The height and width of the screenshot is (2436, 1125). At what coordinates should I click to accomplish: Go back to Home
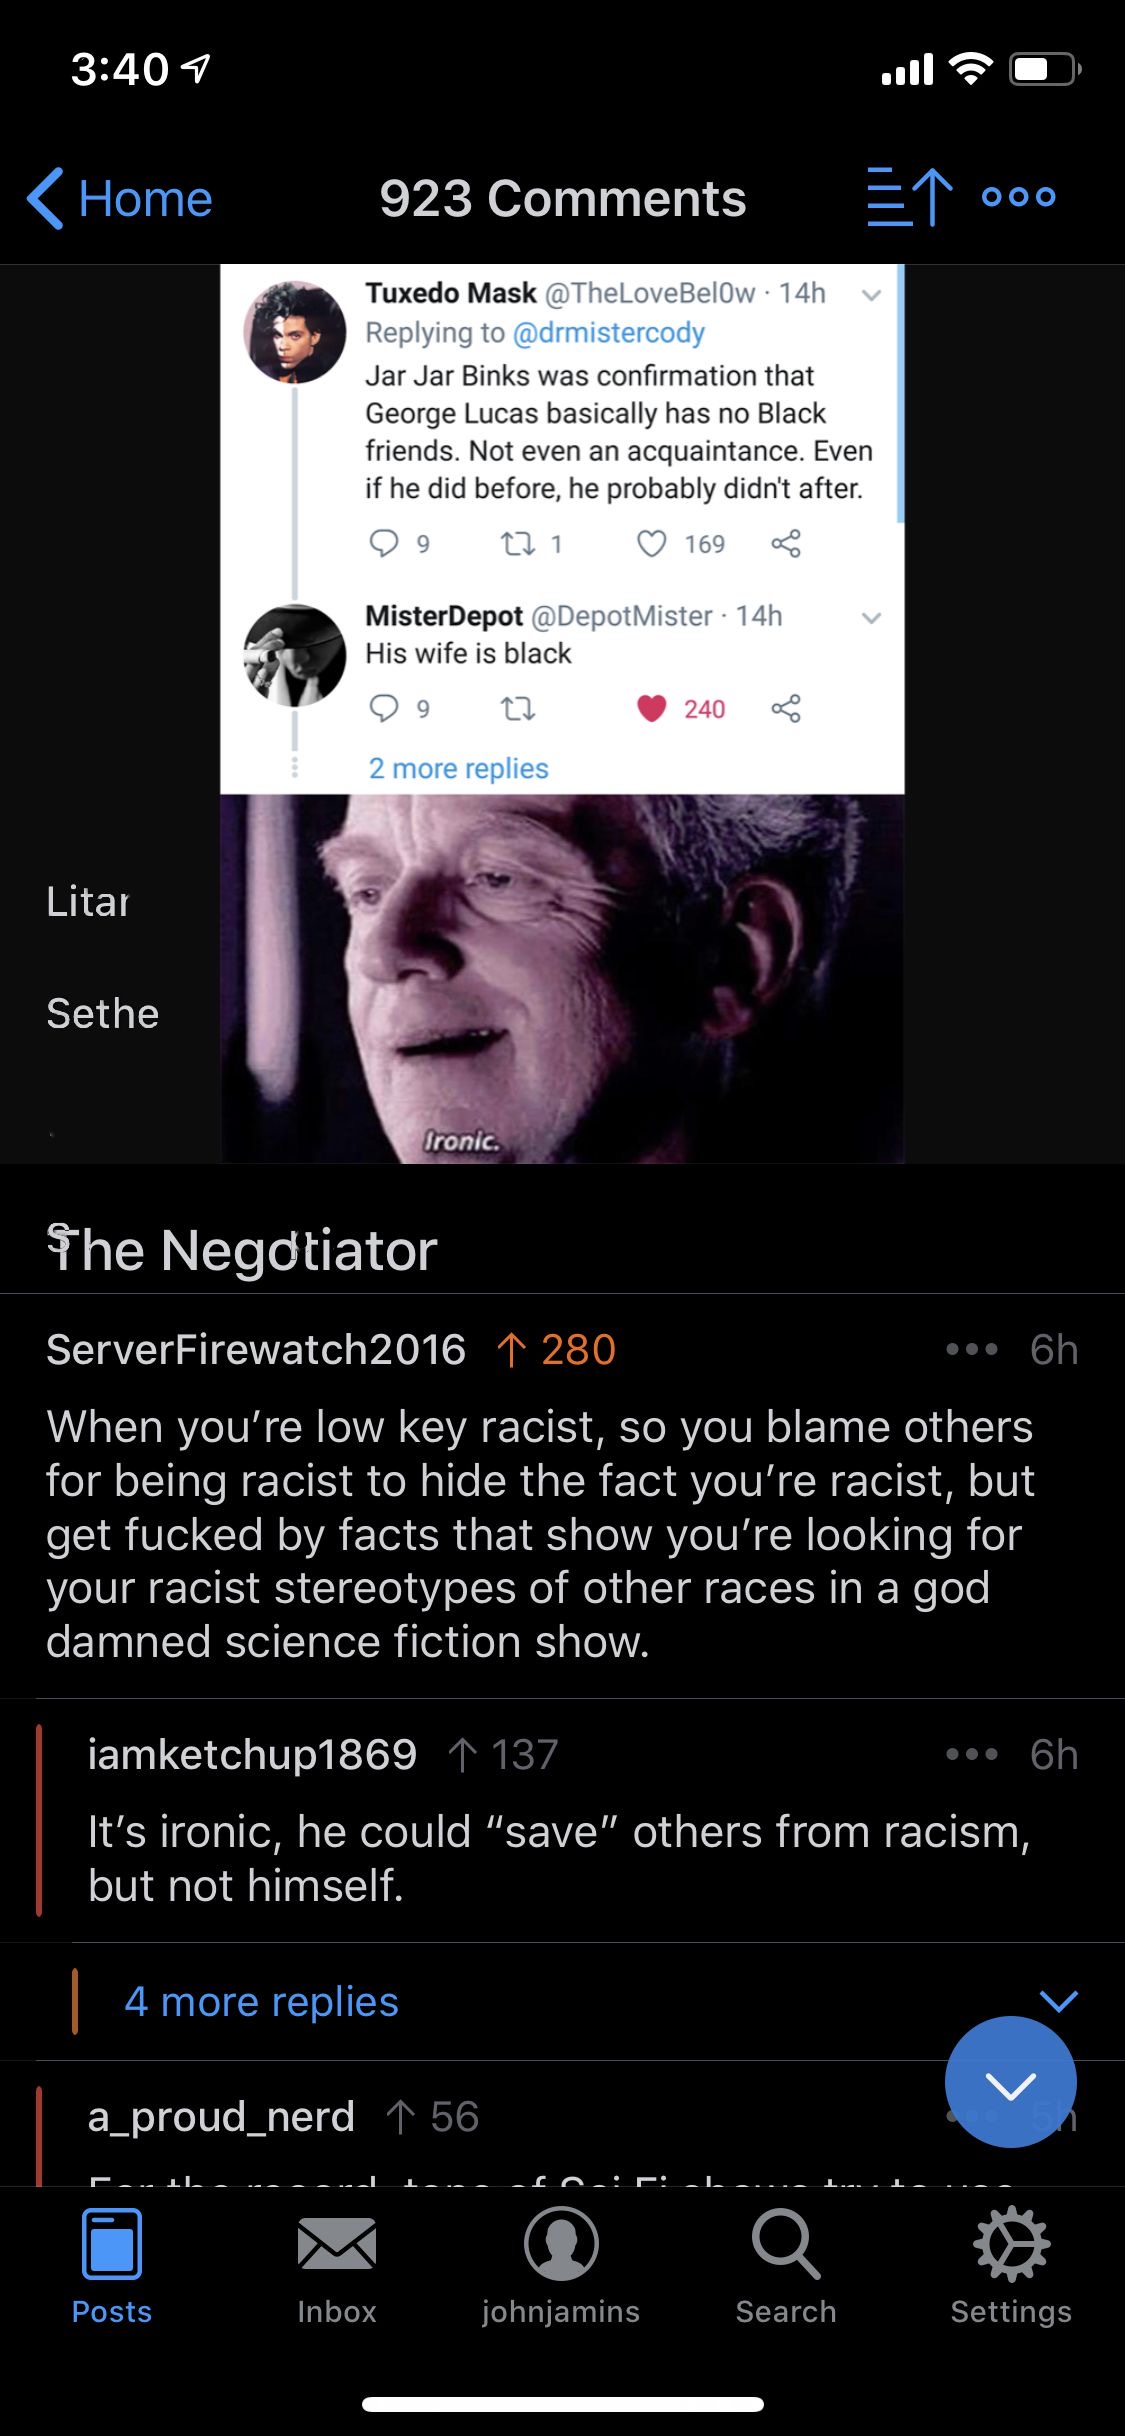(x=120, y=198)
